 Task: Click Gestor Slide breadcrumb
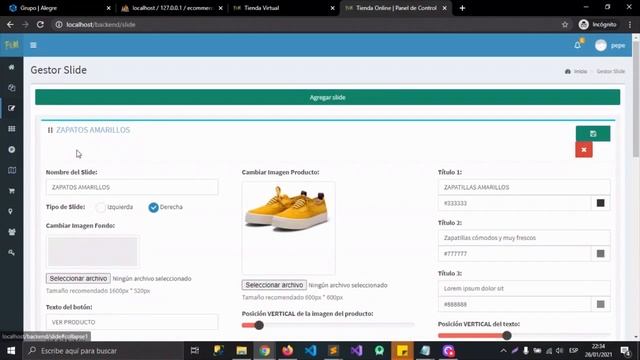click(x=611, y=71)
